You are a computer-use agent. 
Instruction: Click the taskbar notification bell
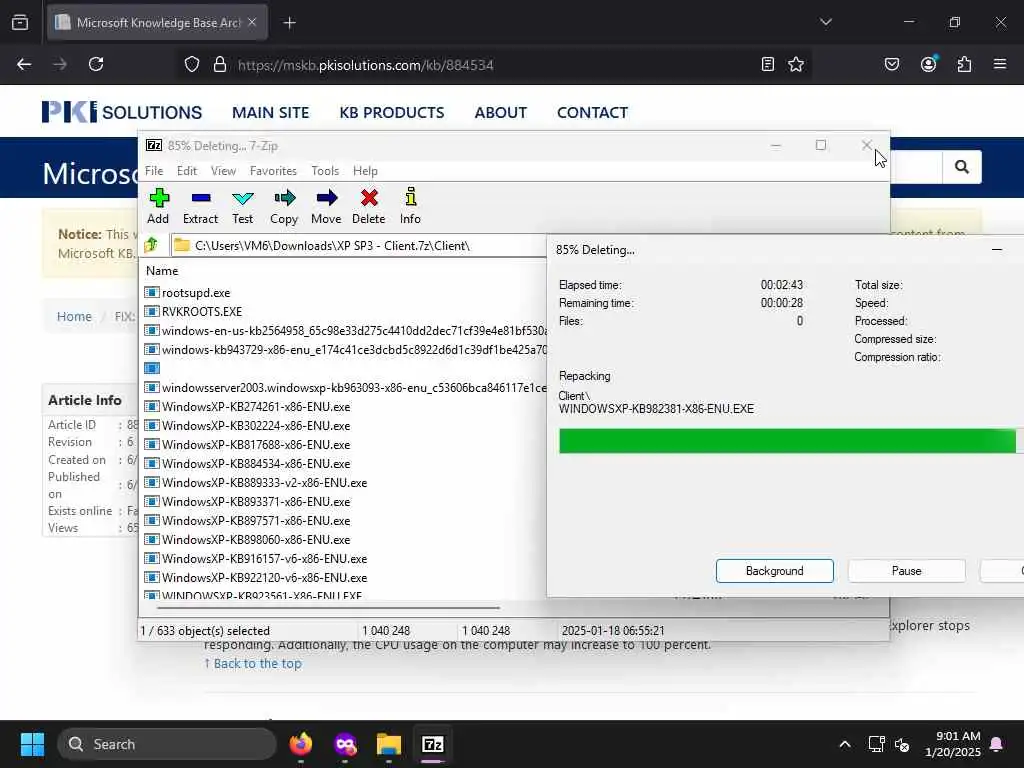click(x=997, y=744)
